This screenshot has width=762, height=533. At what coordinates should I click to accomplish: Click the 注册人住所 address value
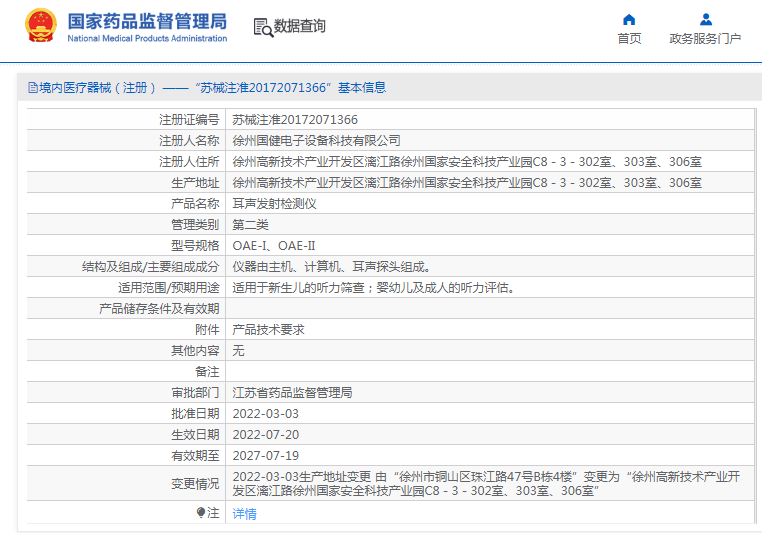pos(467,161)
